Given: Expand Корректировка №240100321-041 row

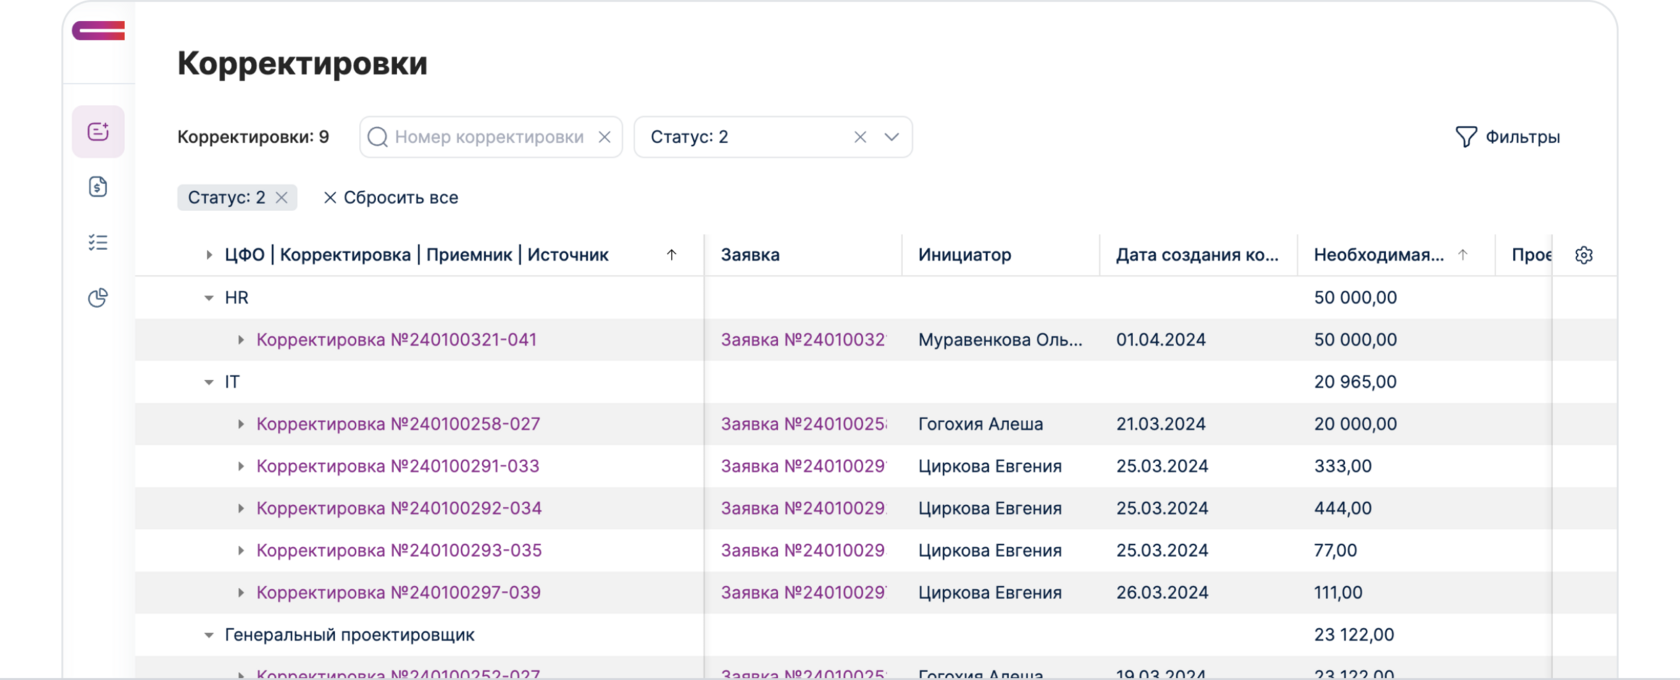Looking at the screenshot, I should point(241,340).
